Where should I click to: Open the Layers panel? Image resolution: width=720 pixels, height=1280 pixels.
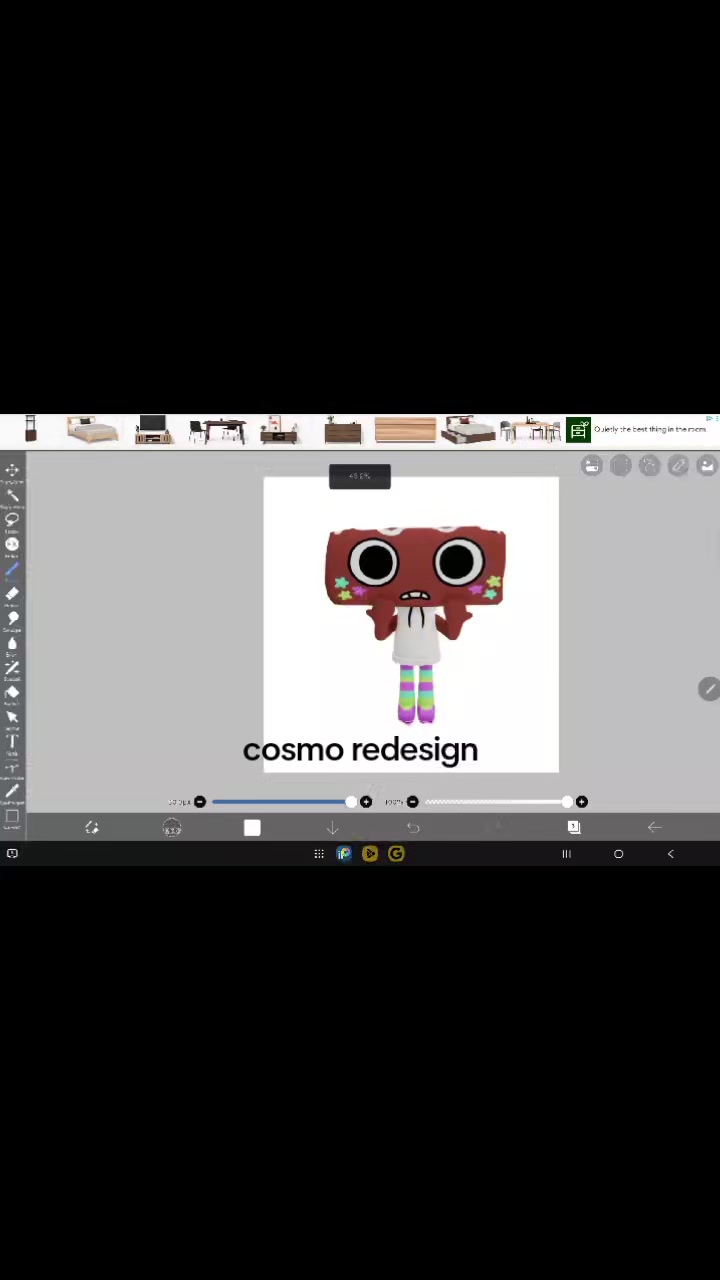pyautogui.click(x=574, y=827)
